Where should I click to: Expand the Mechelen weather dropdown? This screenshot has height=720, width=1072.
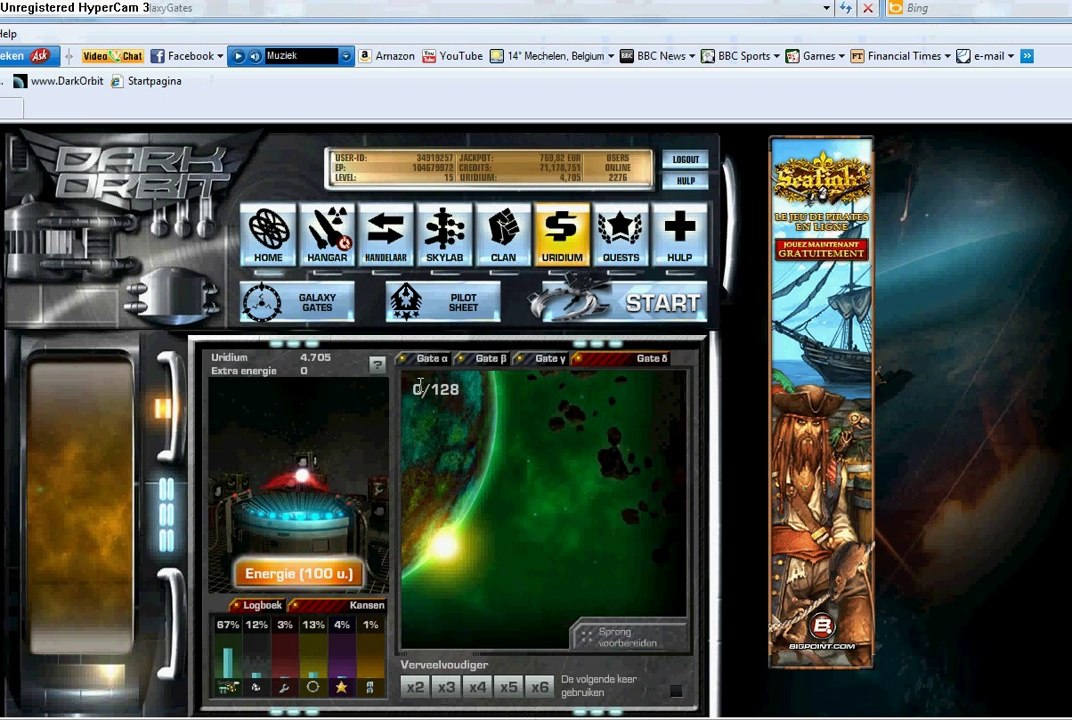[611, 56]
